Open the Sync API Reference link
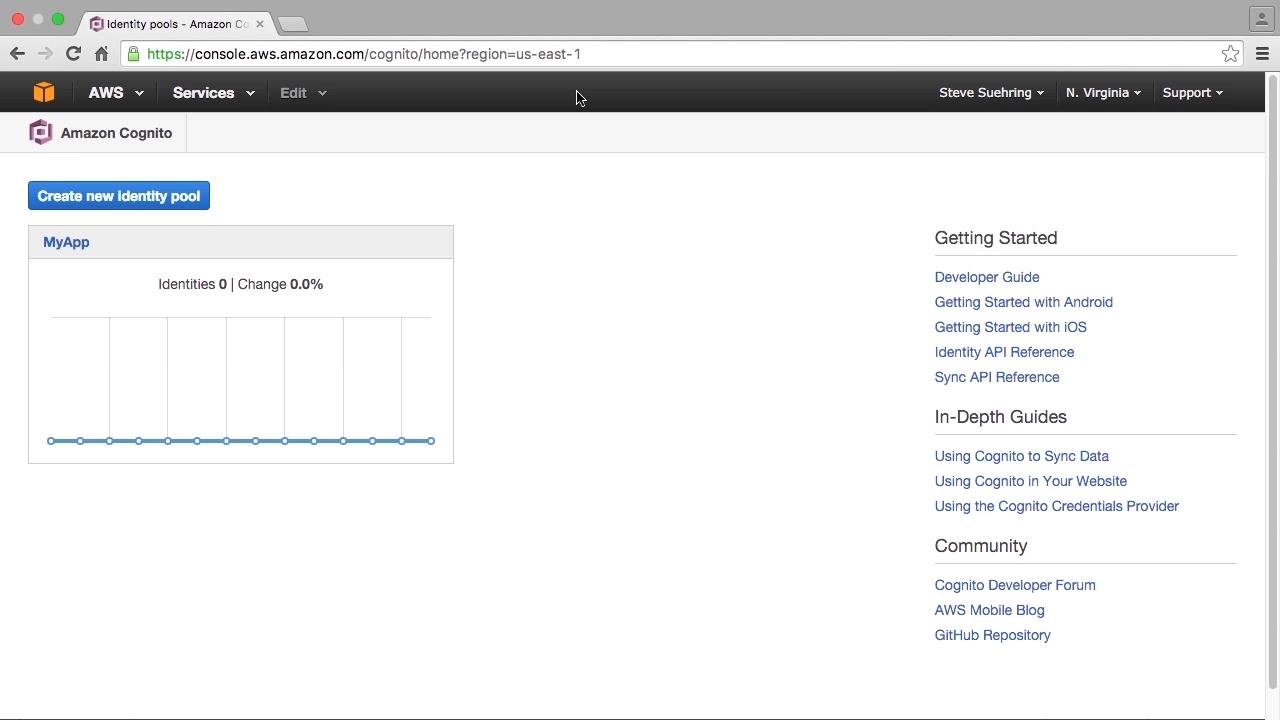 point(997,377)
